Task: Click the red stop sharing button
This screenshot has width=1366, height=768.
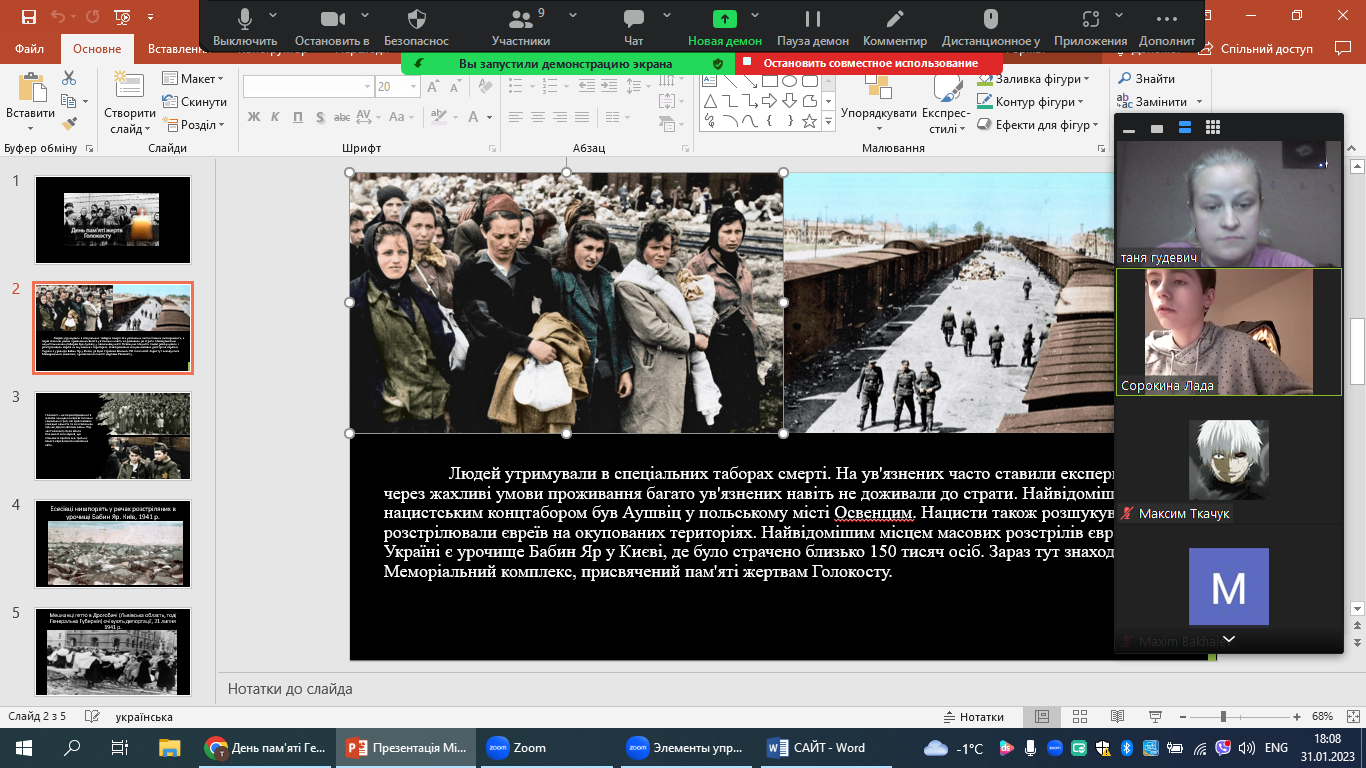Action: 868,63
